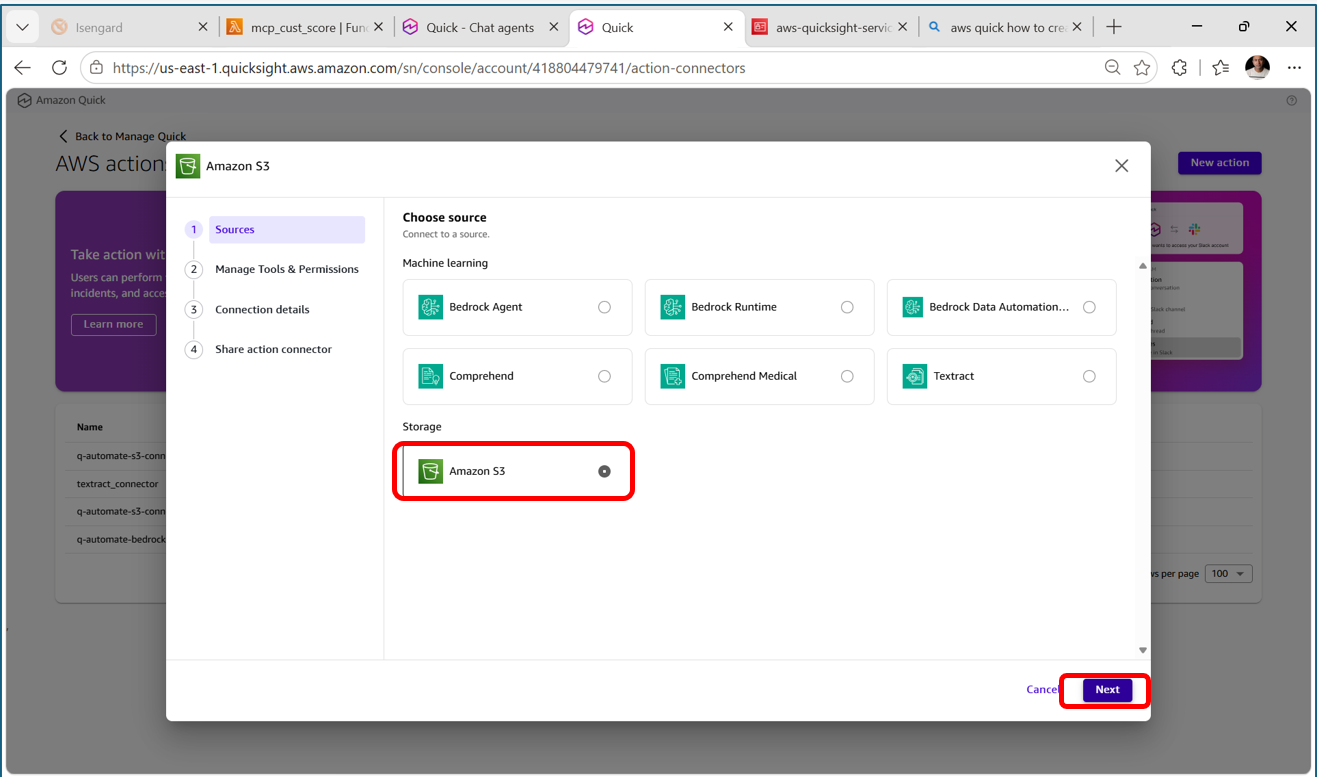The image size is (1317, 777).
Task: Close the Isengard browser tab
Action: click(204, 28)
